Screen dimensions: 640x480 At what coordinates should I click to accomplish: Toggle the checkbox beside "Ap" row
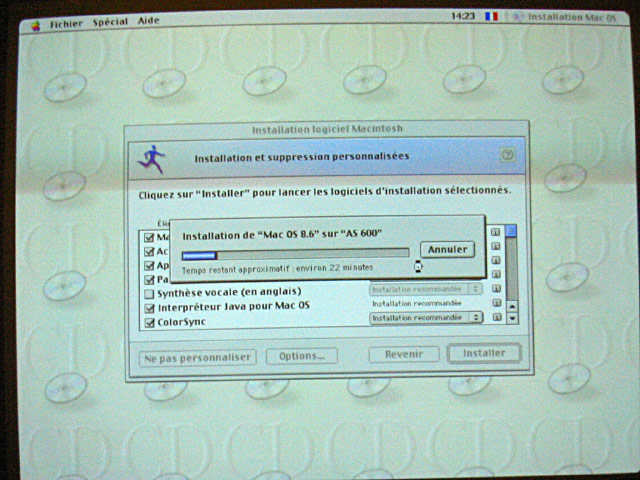[x=149, y=266]
